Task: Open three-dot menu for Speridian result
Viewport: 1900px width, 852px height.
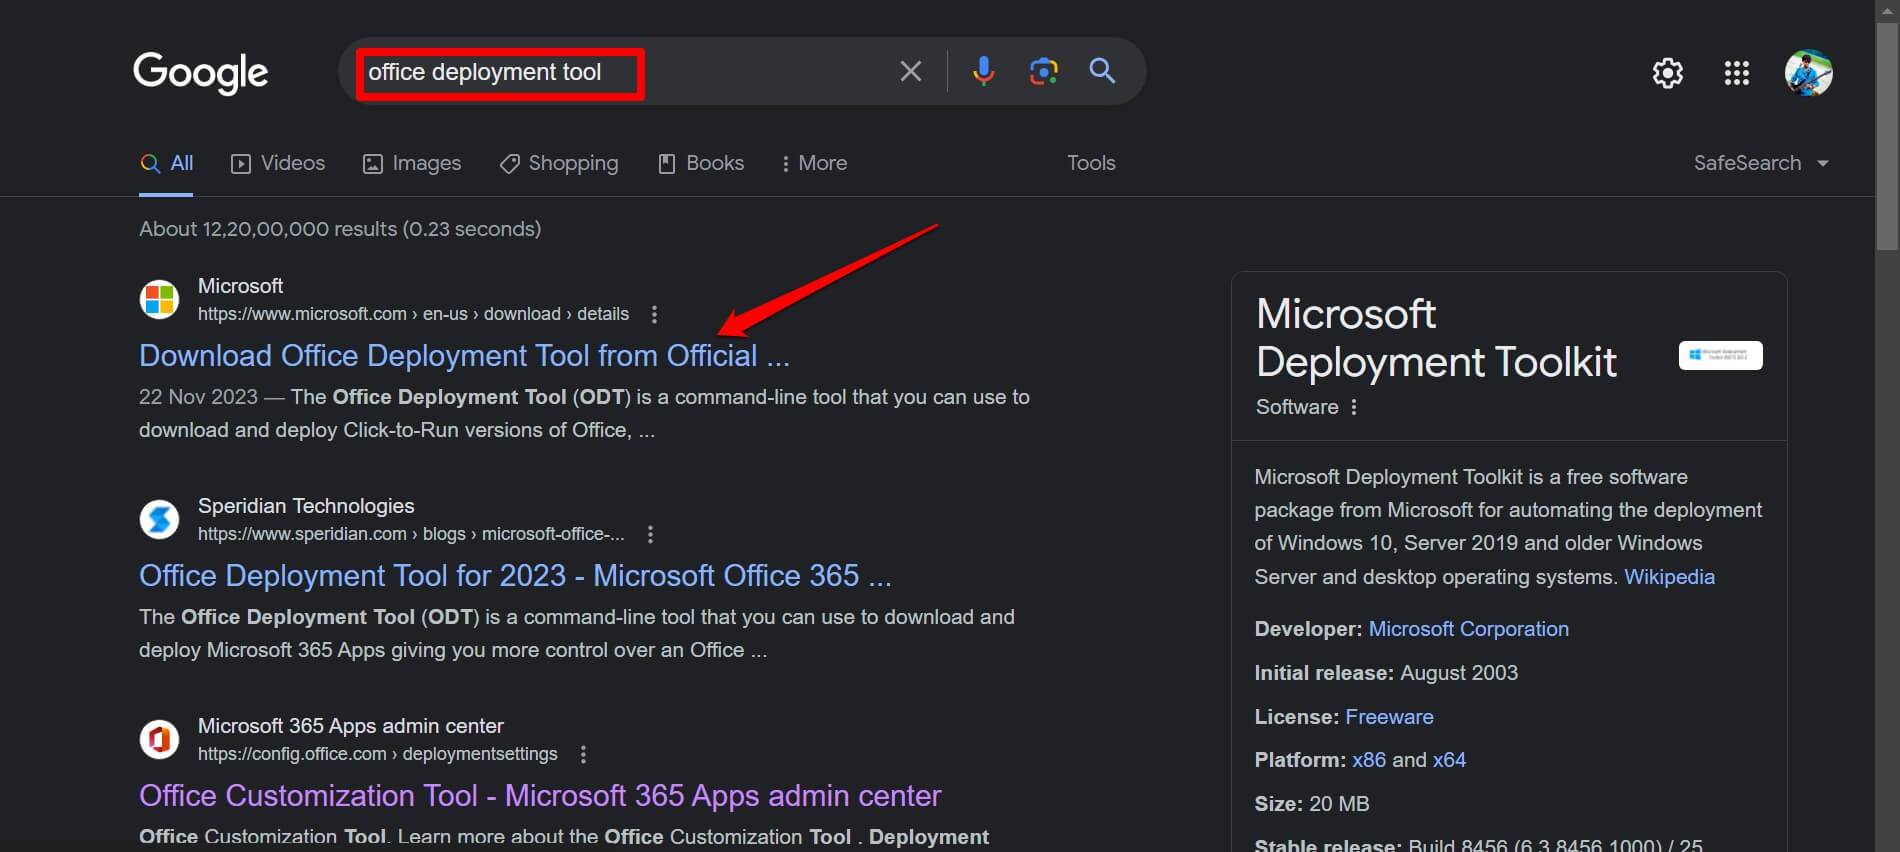Action: tap(650, 534)
